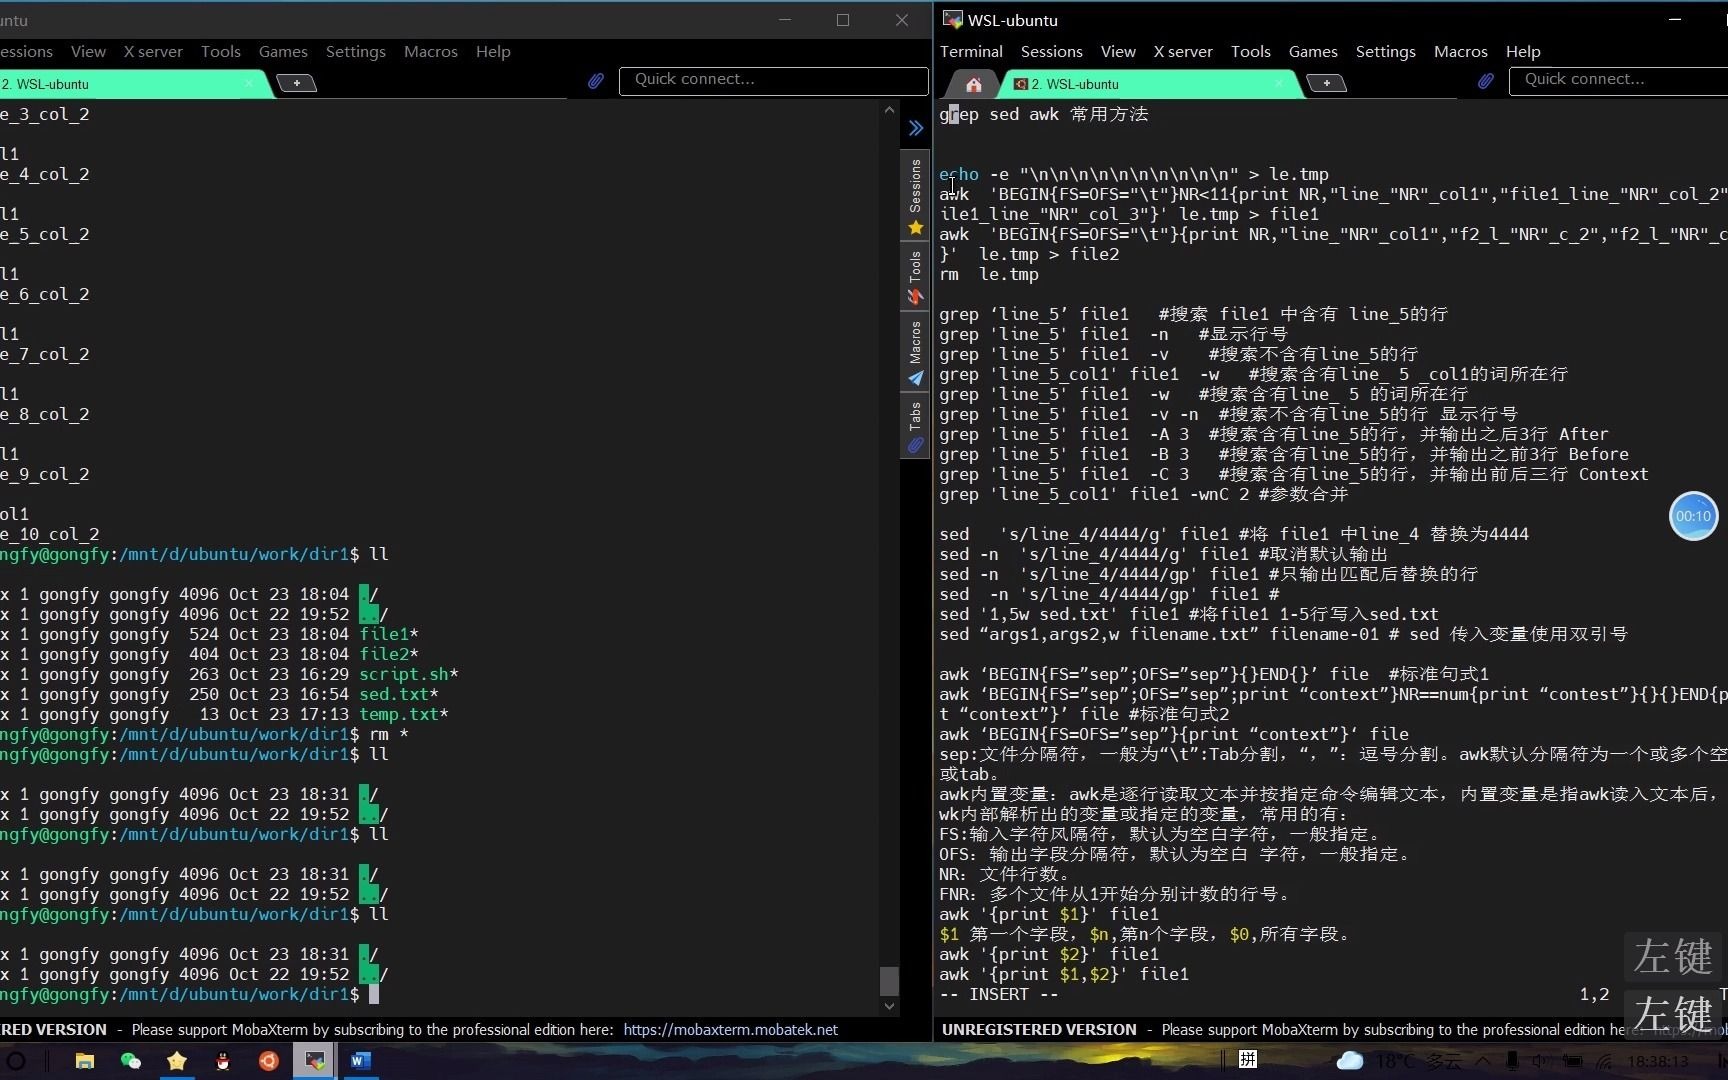Click the MobaXterm app icon in right title bar
Image resolution: width=1728 pixels, height=1080 pixels.
[952, 19]
